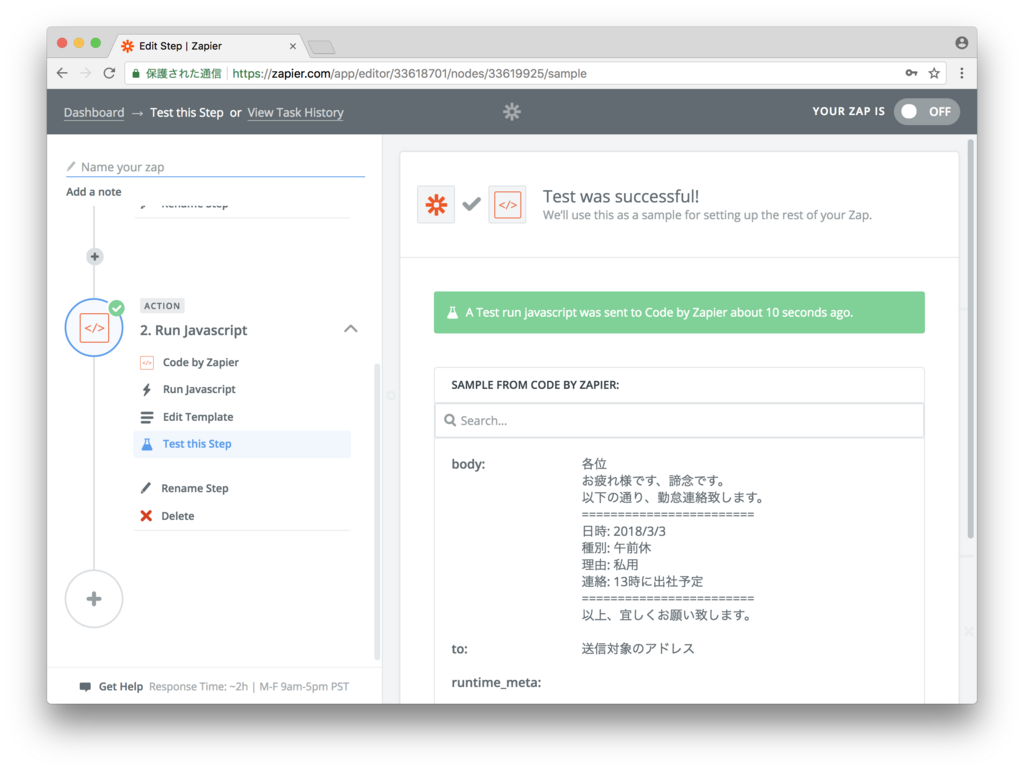The image size is (1024, 771).
Task: Click the left sidebar scrollbar
Action: [377, 512]
